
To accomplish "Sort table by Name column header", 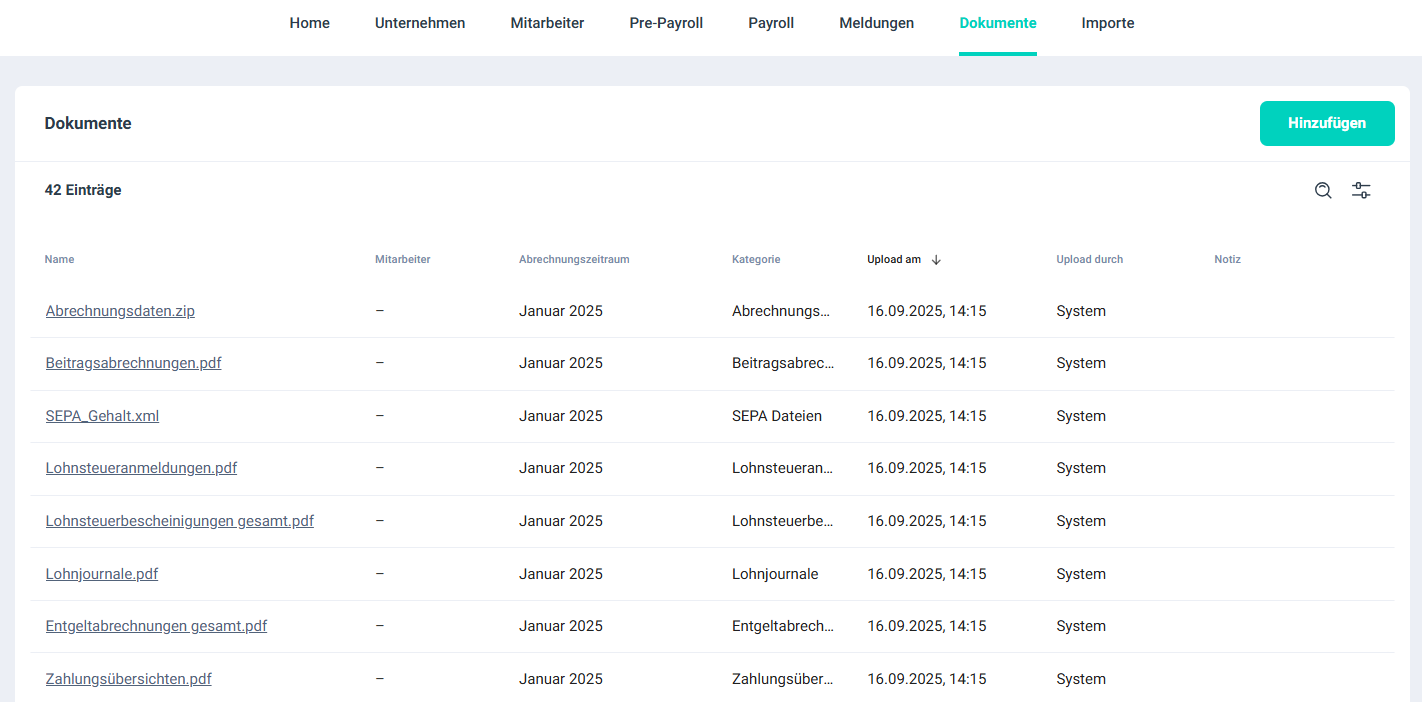I will [59, 260].
